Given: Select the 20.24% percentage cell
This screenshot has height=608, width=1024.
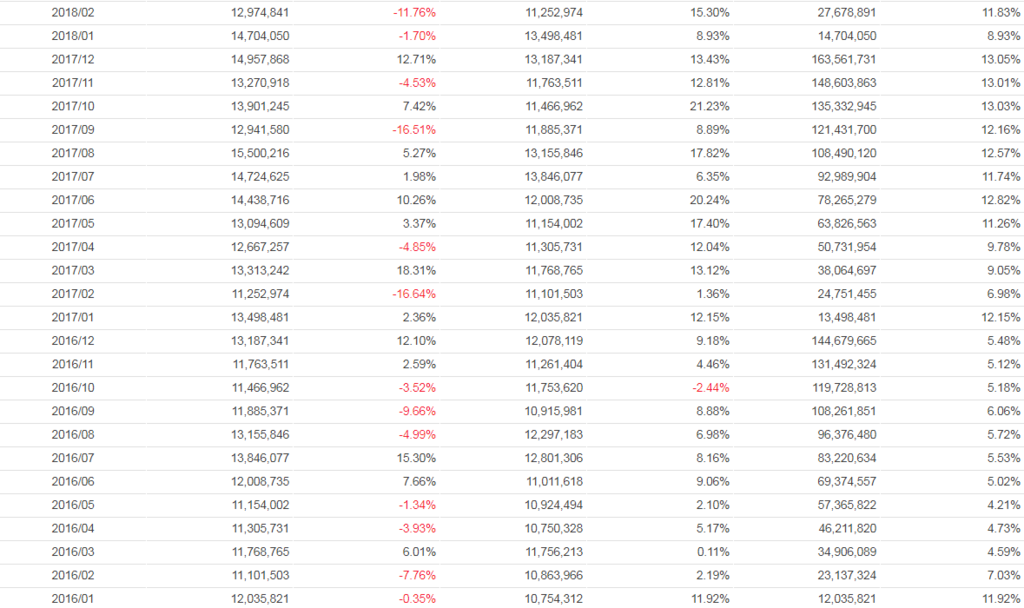Looking at the screenshot, I should [x=709, y=200].
